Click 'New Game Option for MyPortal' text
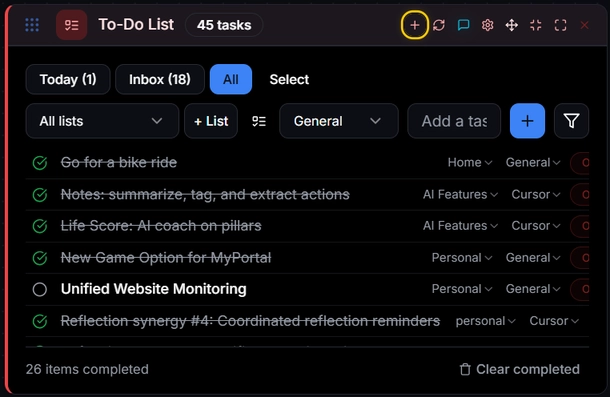This screenshot has width=610, height=397. [166, 258]
